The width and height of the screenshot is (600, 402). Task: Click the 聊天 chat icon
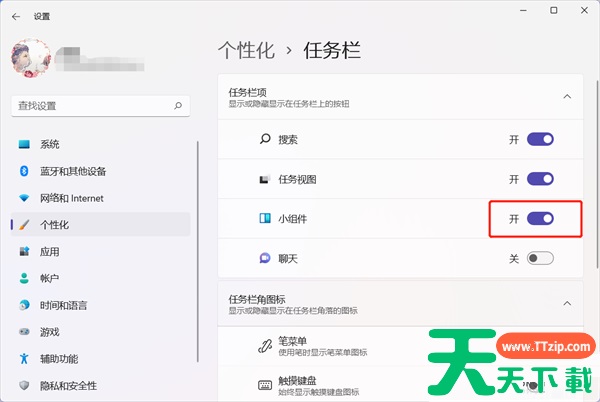(x=265, y=258)
